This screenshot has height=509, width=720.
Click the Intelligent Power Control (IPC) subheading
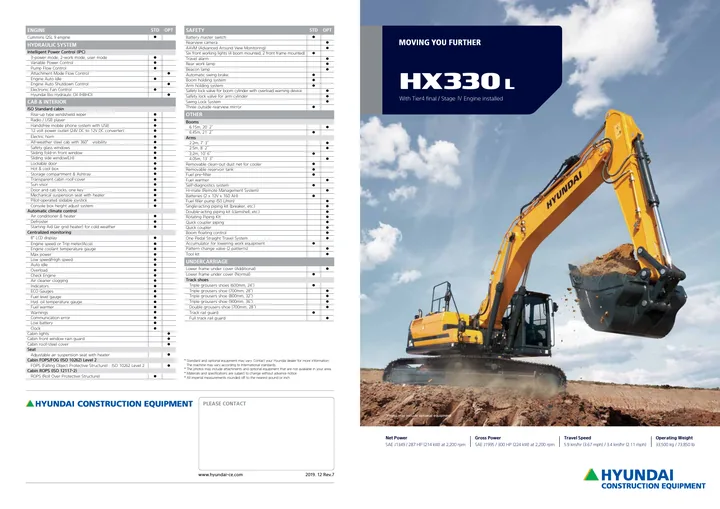[x=101, y=52]
